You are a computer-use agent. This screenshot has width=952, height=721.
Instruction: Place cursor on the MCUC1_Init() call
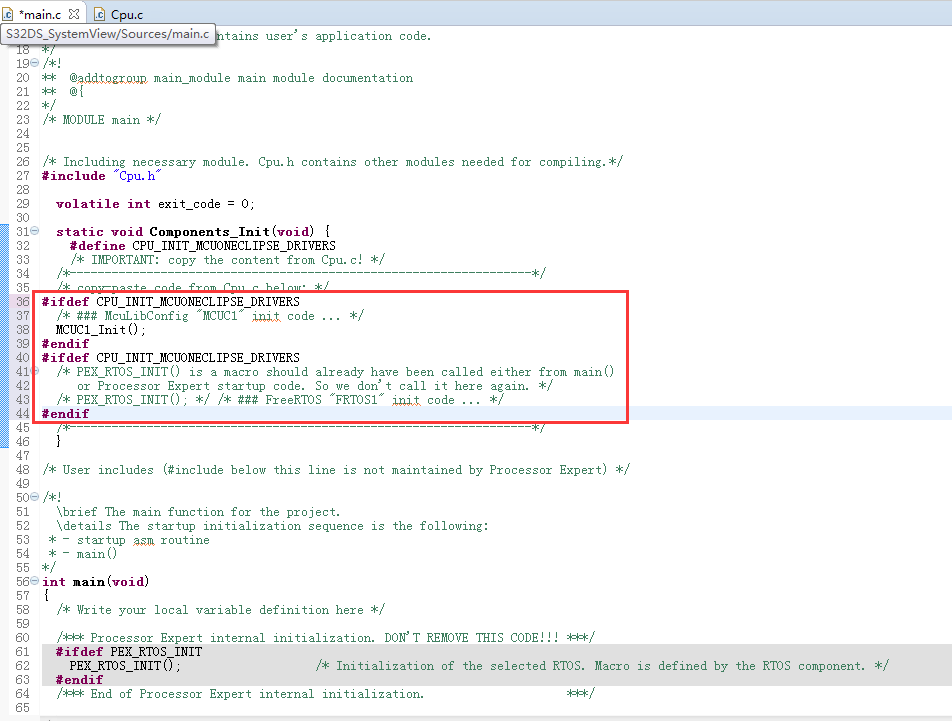(100, 329)
